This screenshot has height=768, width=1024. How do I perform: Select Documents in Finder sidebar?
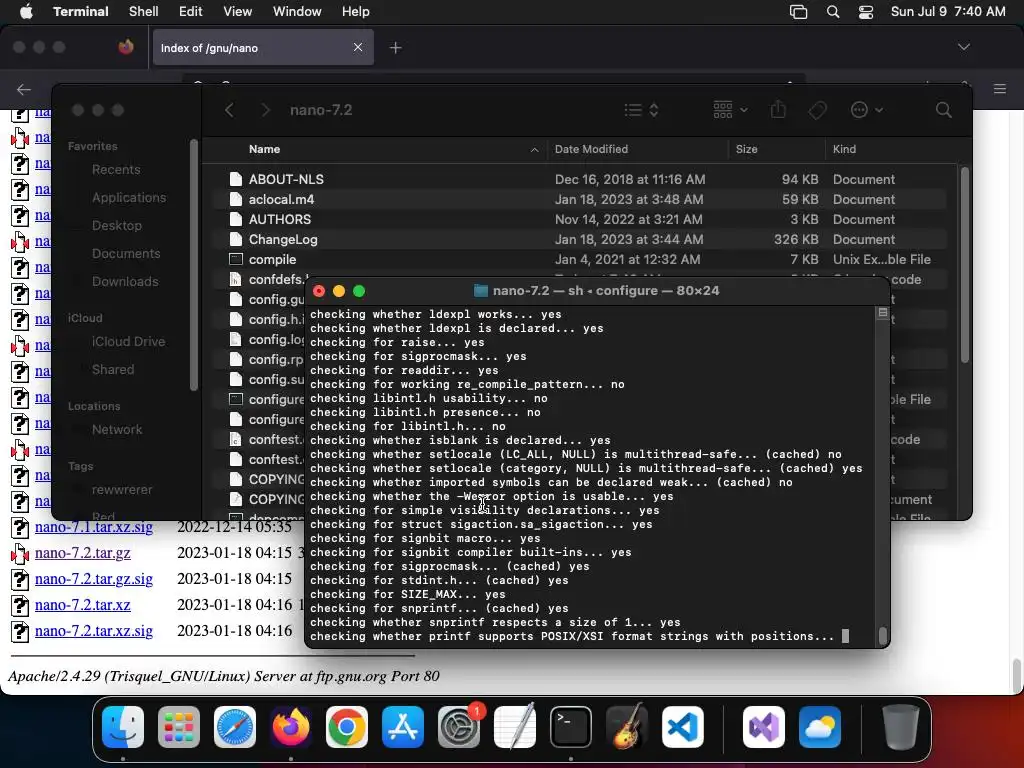click(126, 254)
